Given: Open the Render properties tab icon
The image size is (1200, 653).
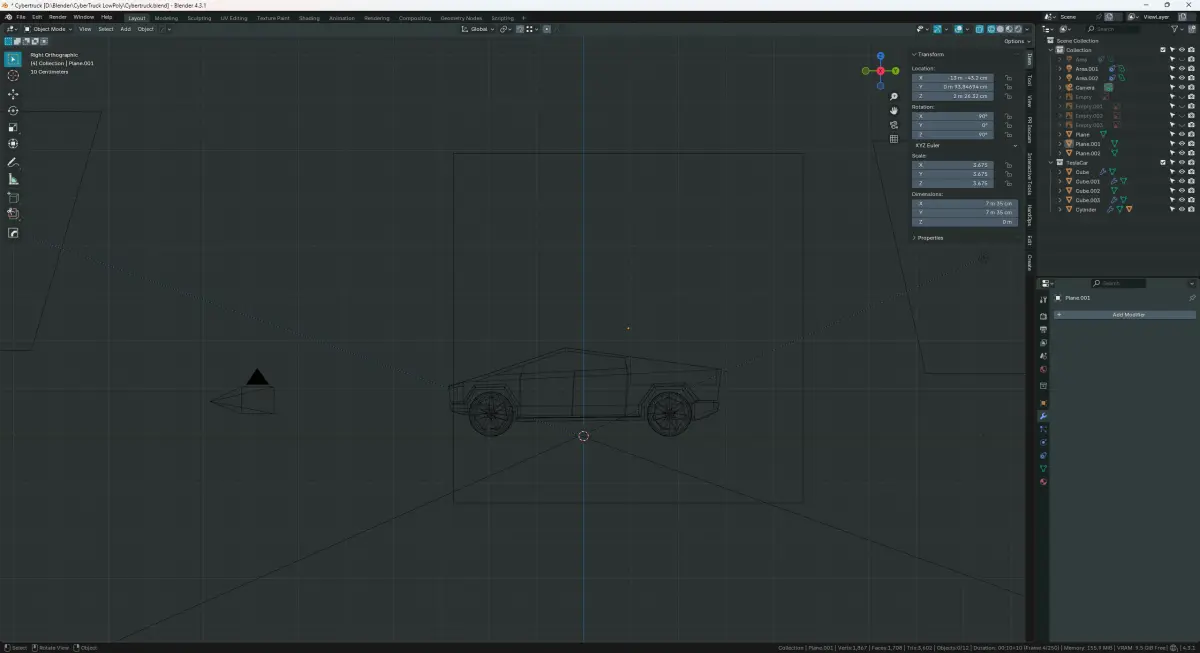Looking at the screenshot, I should [1043, 316].
